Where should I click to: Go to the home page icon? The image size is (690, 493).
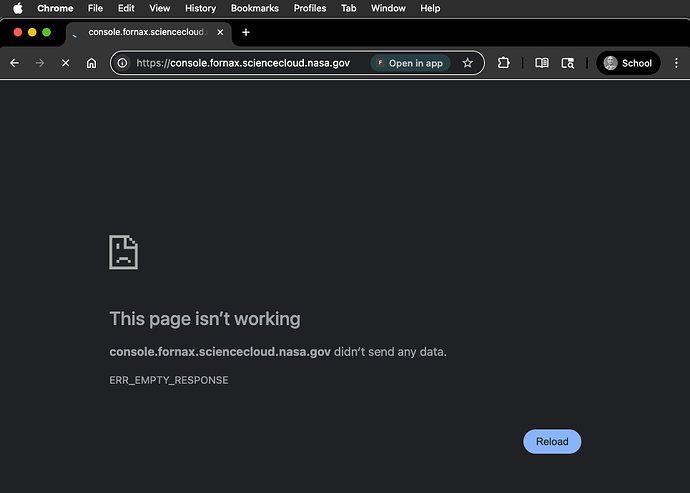click(92, 63)
